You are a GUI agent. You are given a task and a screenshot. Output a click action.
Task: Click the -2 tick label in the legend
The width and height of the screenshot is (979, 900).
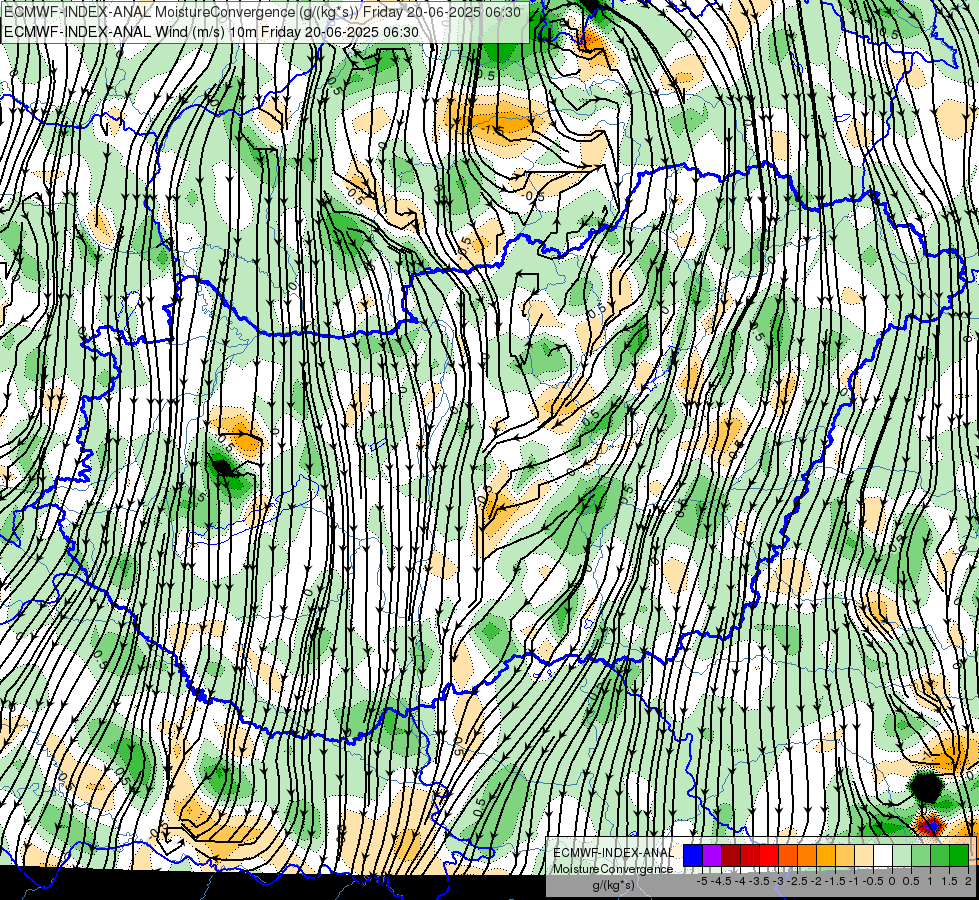point(817,881)
